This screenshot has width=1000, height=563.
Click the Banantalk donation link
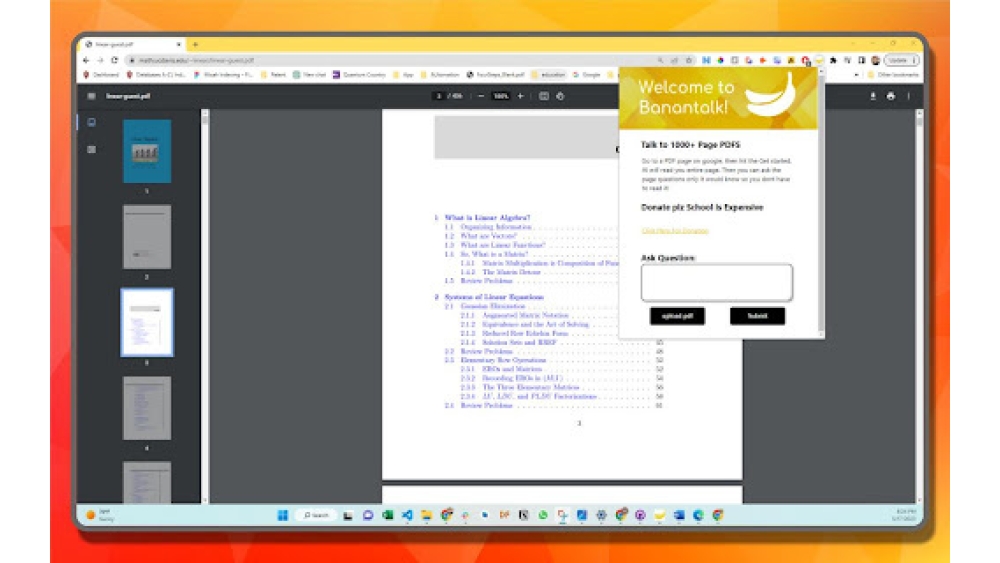click(675, 231)
